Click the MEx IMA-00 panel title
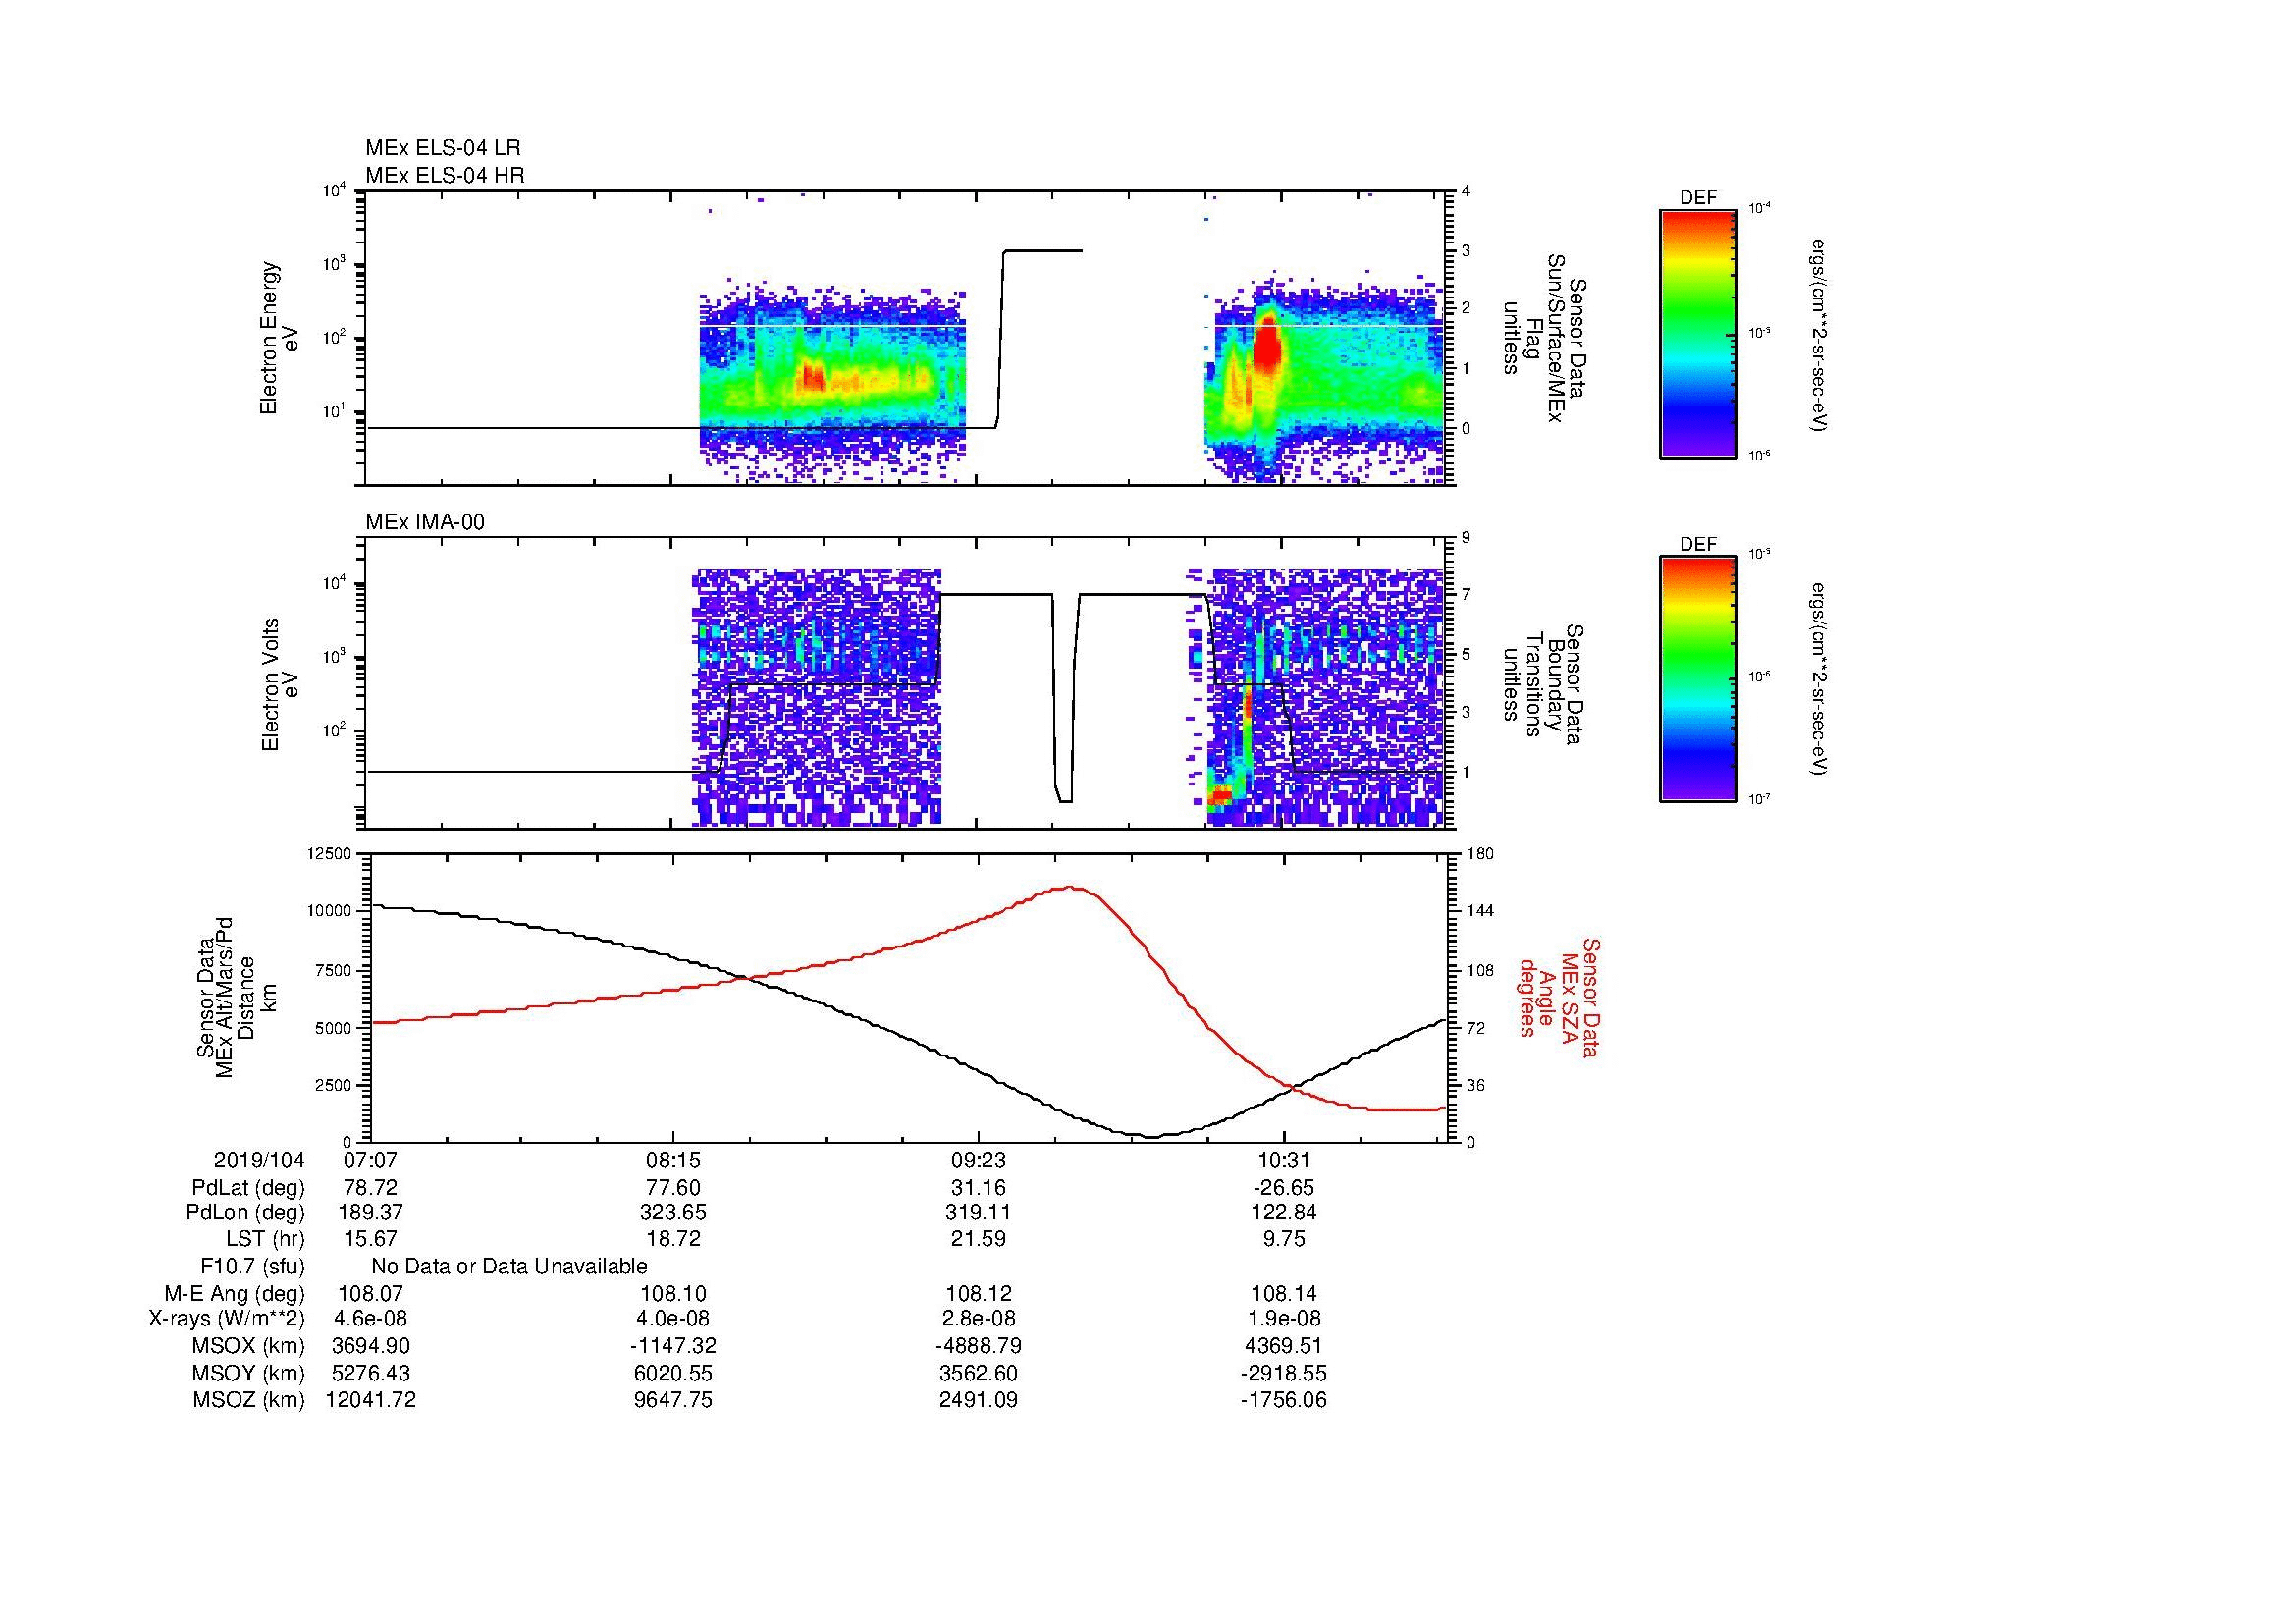This screenshot has height=1623, width=2296. click(x=425, y=522)
